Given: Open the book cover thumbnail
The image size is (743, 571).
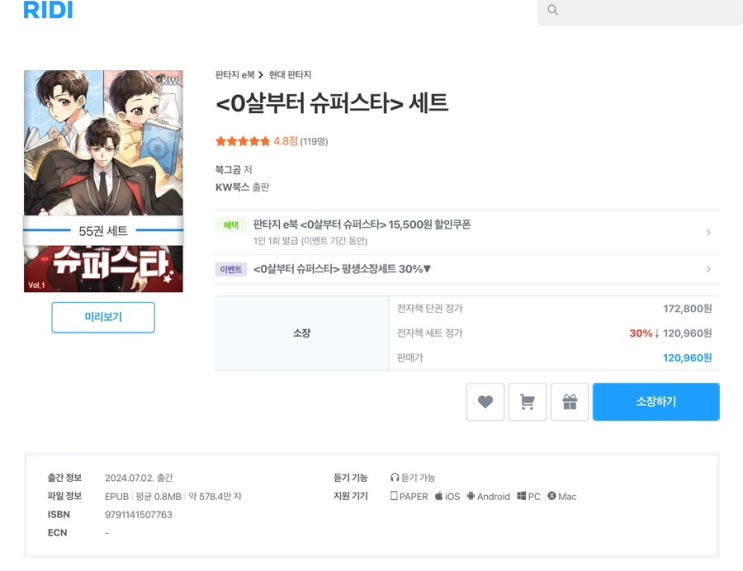Looking at the screenshot, I should [103, 181].
